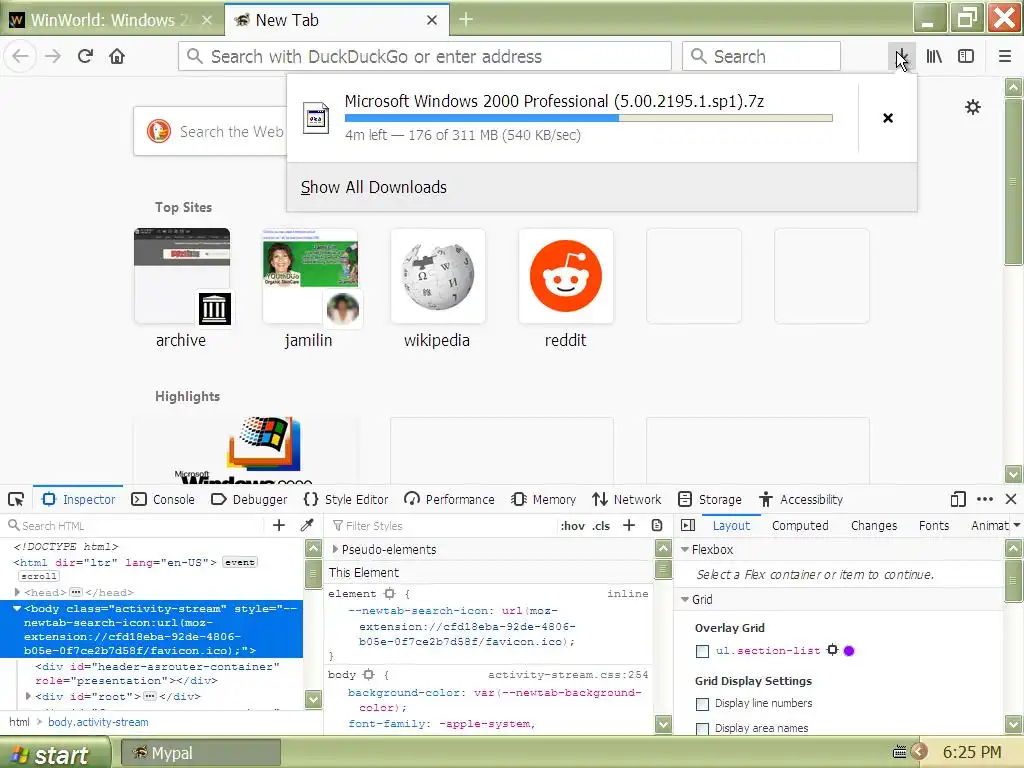Viewport: 1024px width, 768px height.
Task: Click the forward navigation arrow
Action: coord(53,56)
